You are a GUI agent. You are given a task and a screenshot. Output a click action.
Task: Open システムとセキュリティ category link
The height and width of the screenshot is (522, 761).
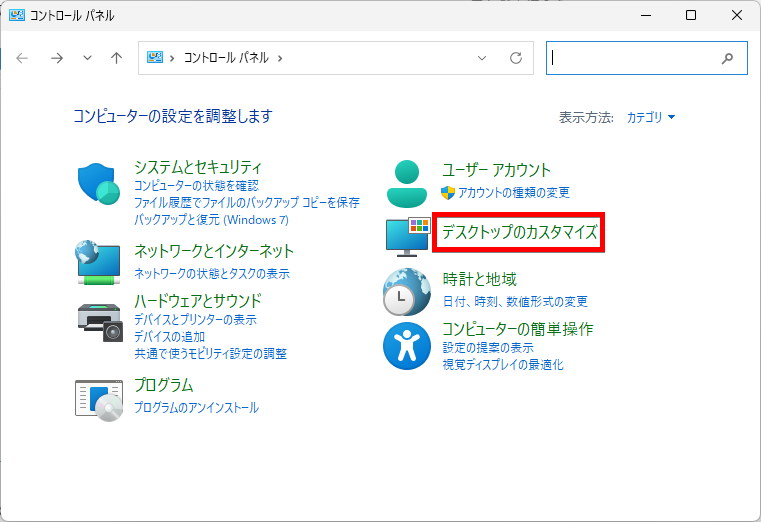(198, 167)
